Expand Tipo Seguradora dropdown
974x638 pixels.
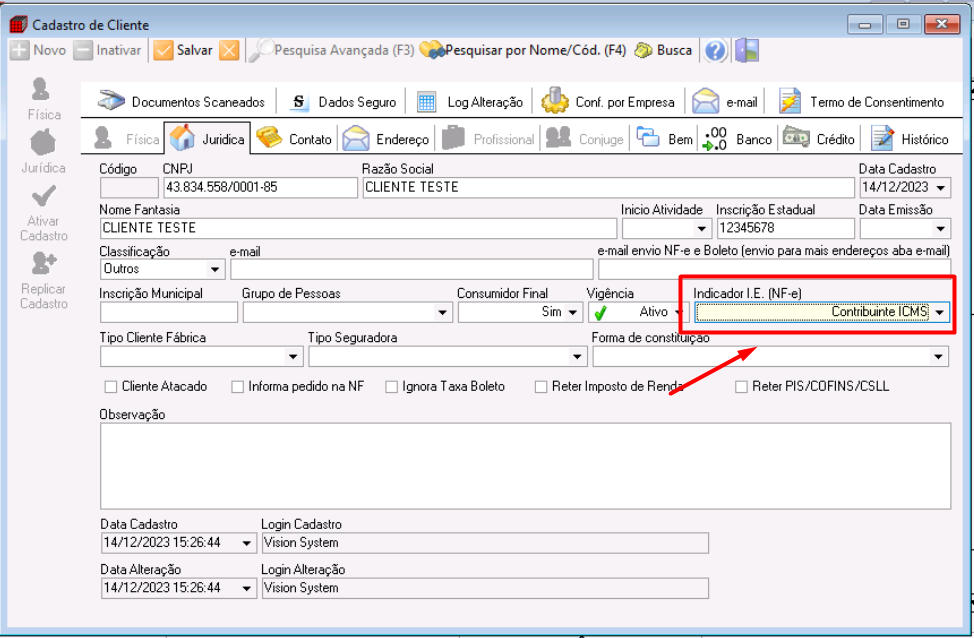click(577, 357)
